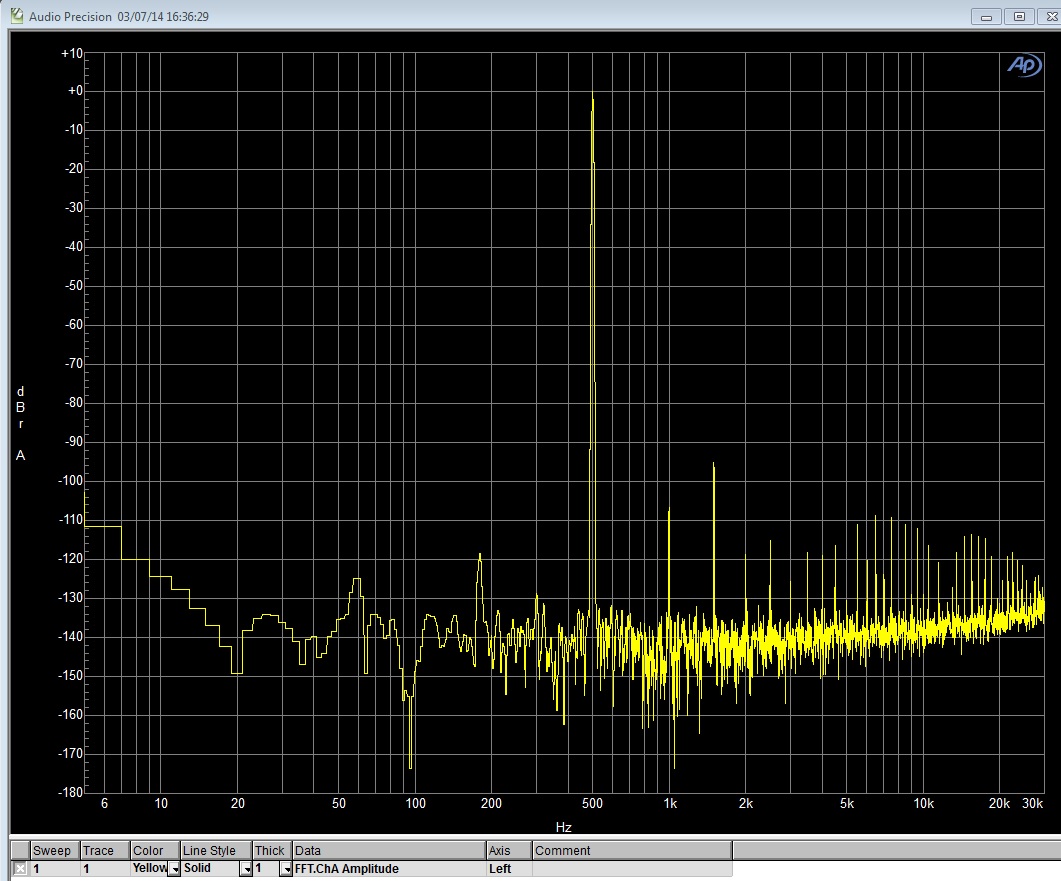This screenshot has height=881, width=1061.
Task: Click the Sweep value 1 cell
Action: [55, 869]
